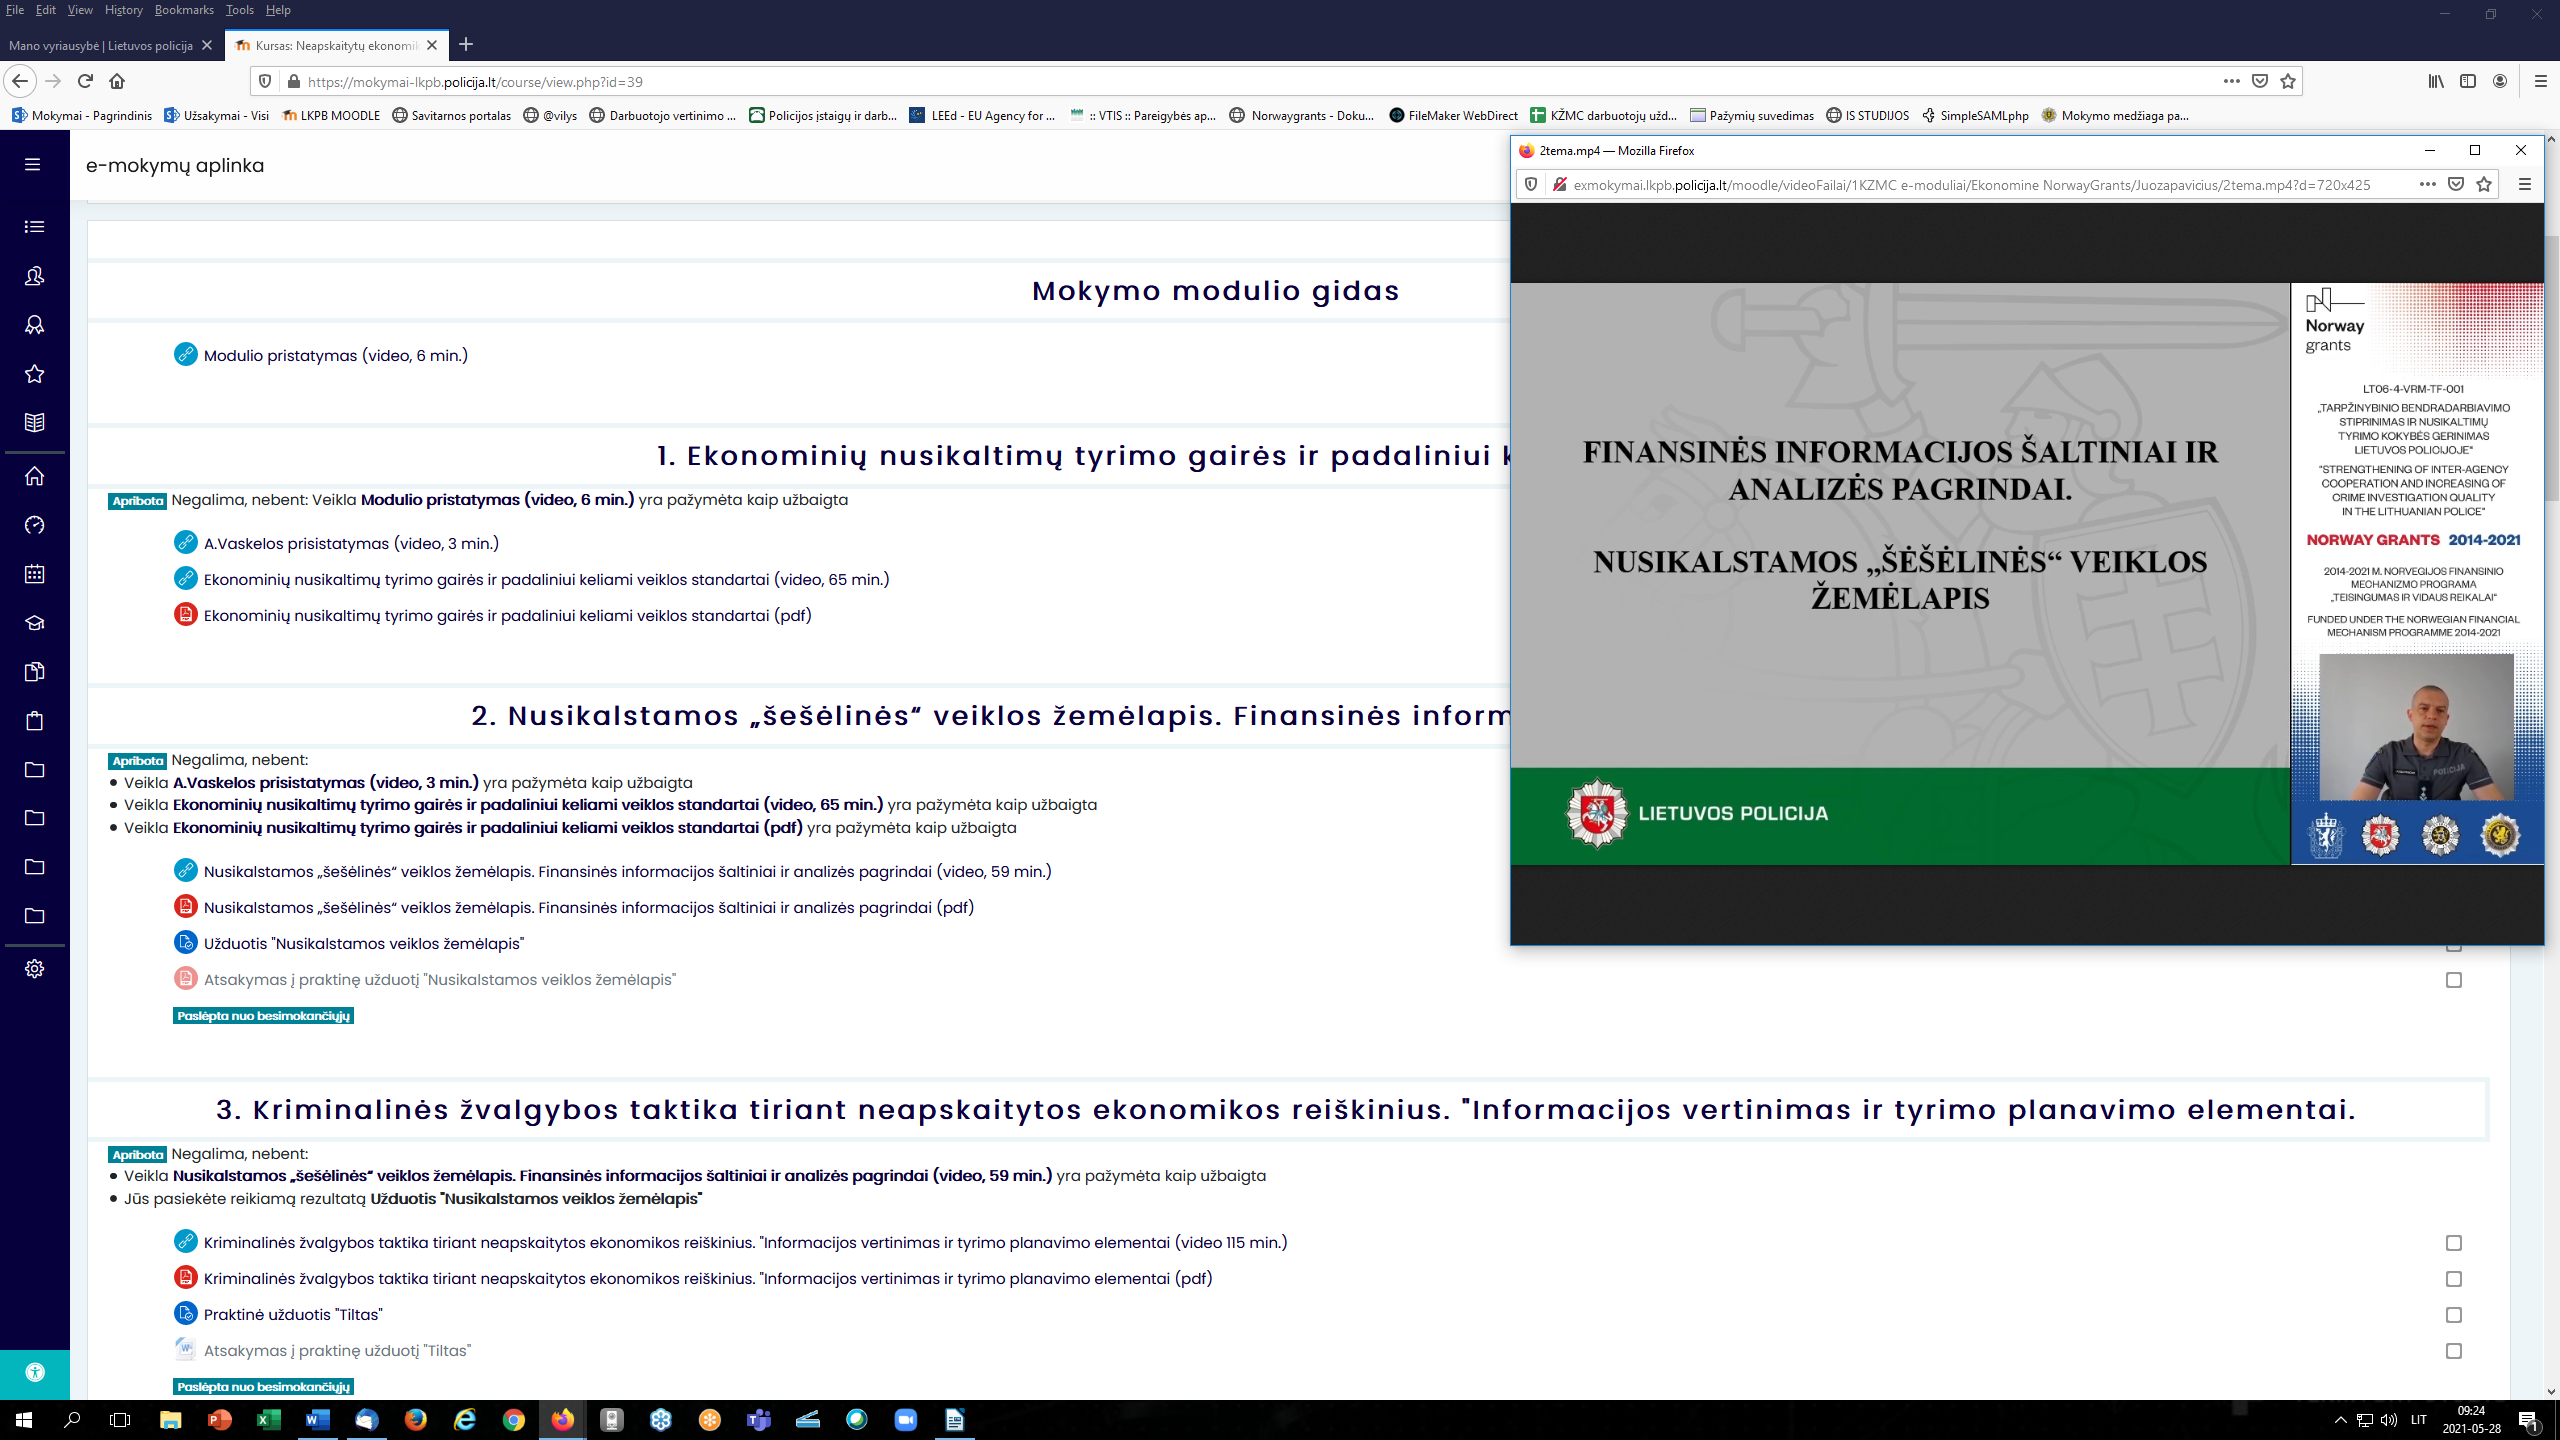This screenshot has width=2560, height=1440.
Task: Open Excel from the taskbar
Action: pos(269,1419)
